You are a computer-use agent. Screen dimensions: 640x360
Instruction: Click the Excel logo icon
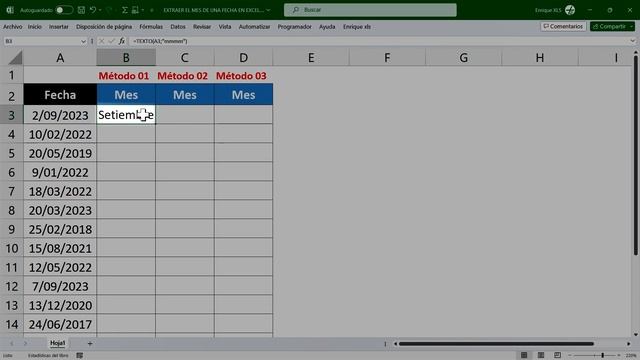coord(10,10)
